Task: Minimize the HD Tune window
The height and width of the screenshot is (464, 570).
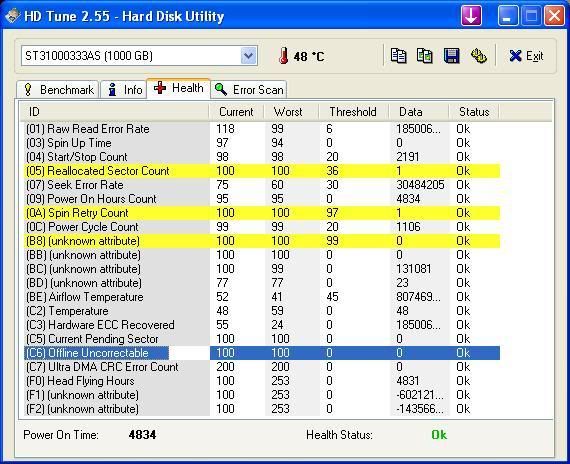Action: coord(508,16)
